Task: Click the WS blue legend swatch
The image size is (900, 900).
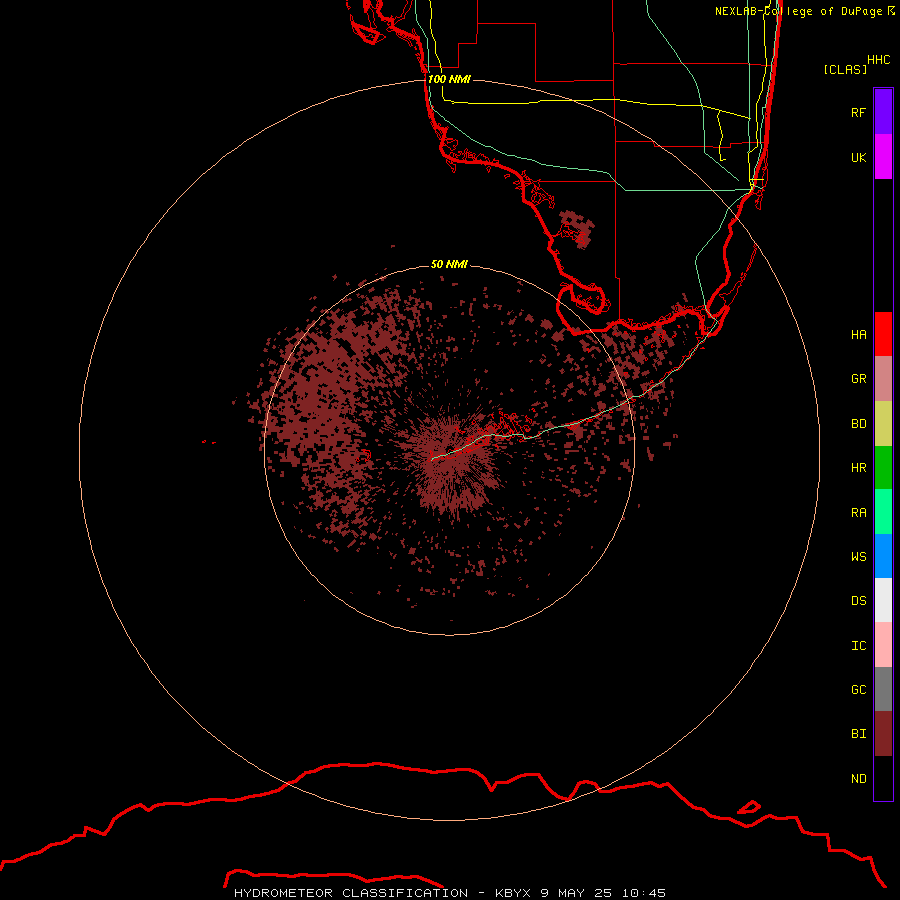Action: [883, 556]
